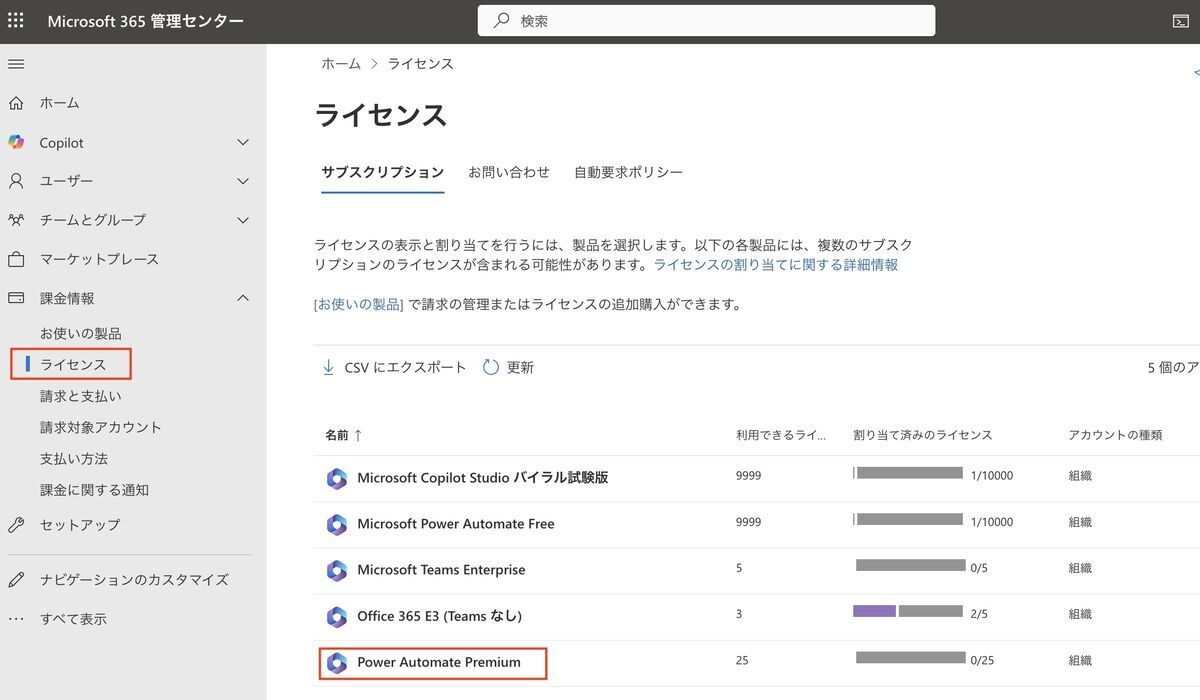Click the ライセンス breadcrumb text
Viewport: 1200px width, 700px height.
pos(420,63)
